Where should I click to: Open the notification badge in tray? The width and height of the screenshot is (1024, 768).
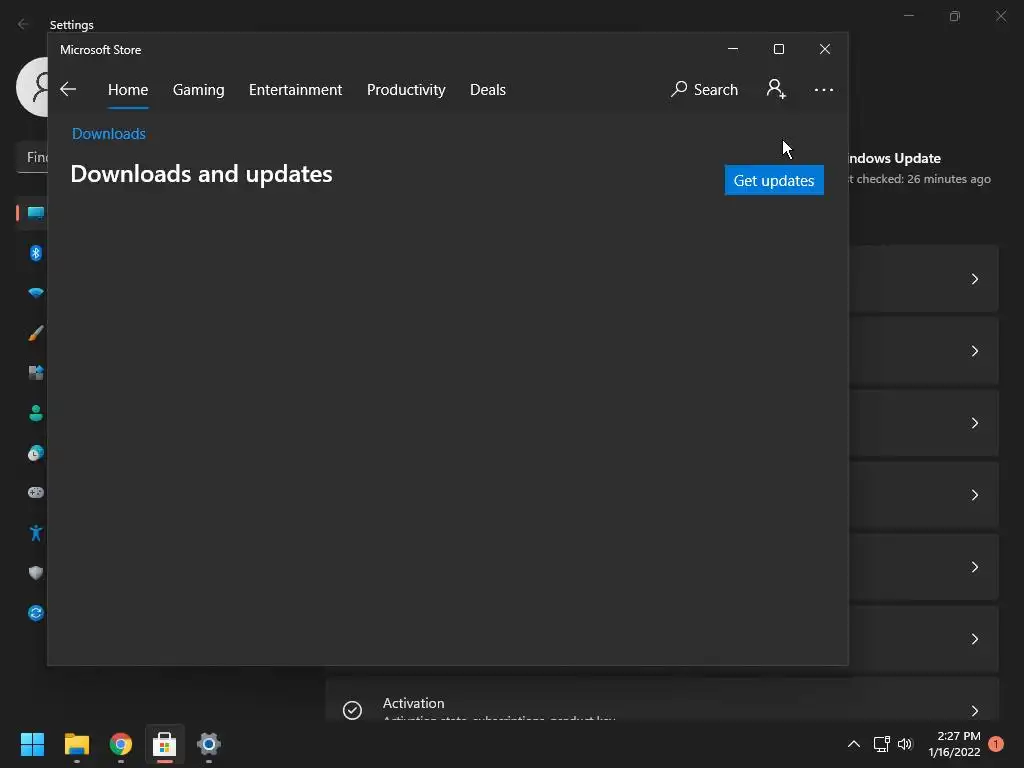coord(996,744)
